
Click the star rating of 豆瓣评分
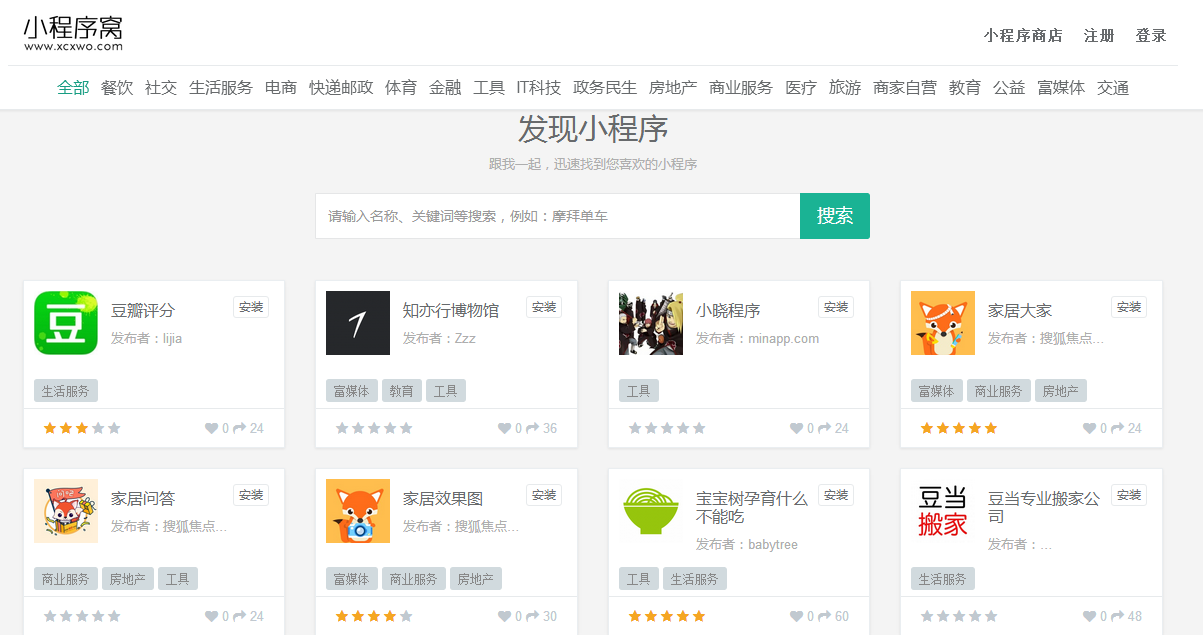pyautogui.click(x=82, y=428)
